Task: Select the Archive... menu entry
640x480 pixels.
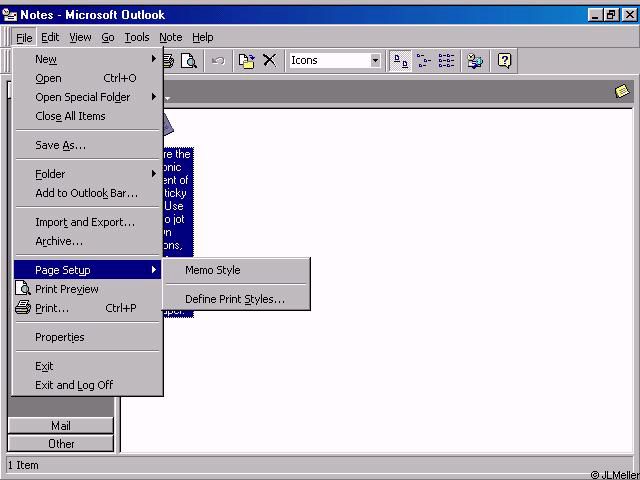Action: 87,241
